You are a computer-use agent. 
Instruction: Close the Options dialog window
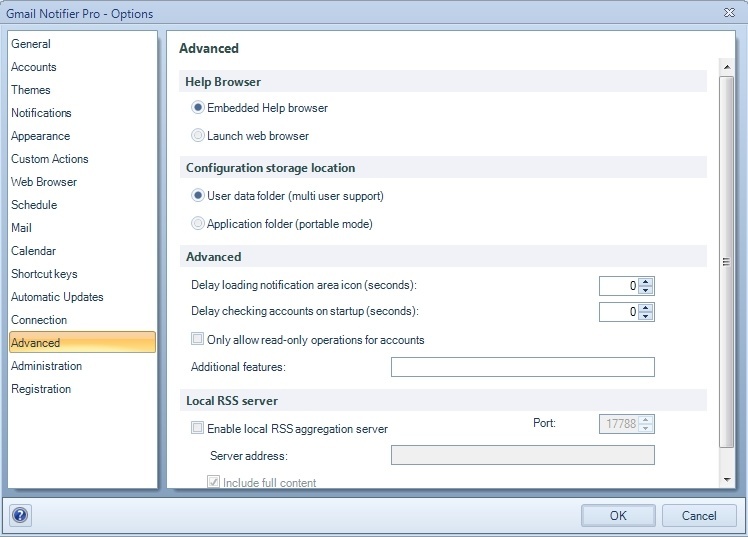pos(729,13)
